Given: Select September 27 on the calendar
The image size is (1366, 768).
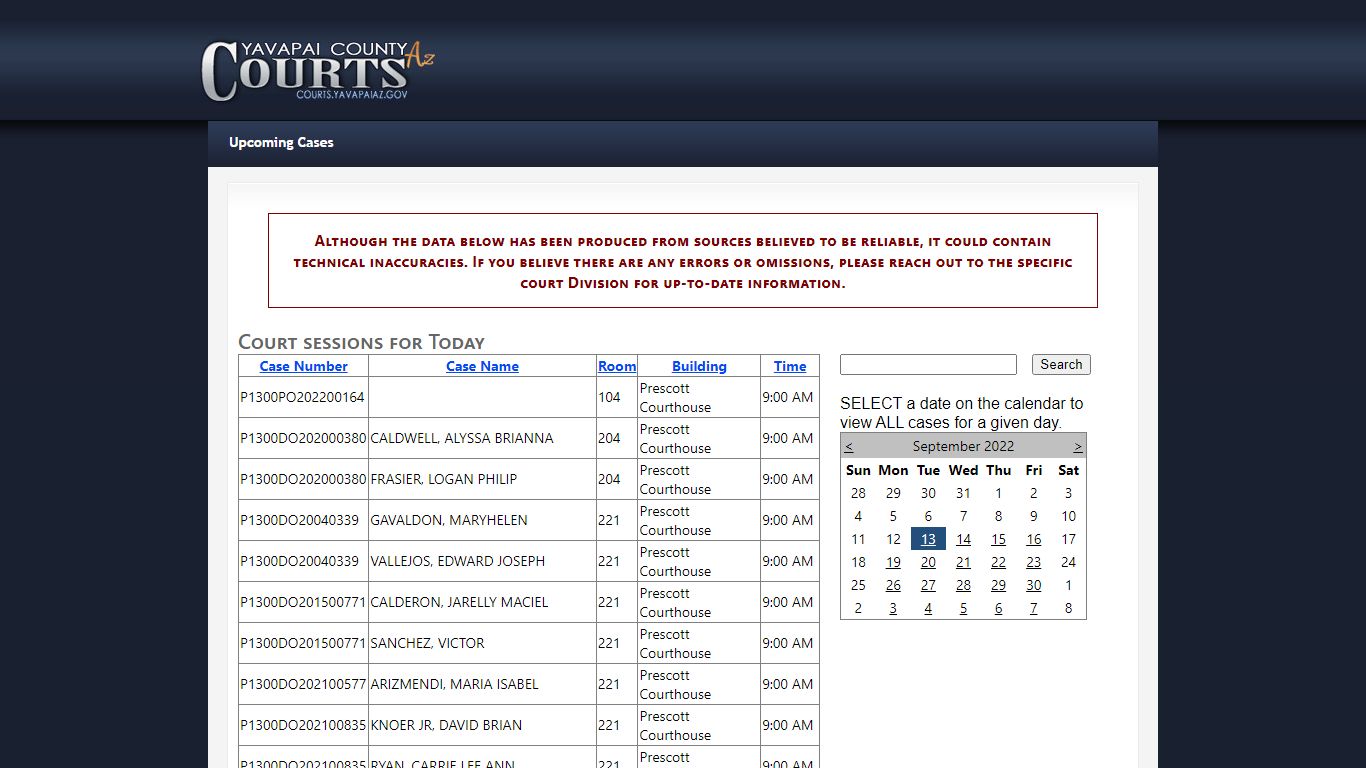Looking at the screenshot, I should (x=928, y=585).
